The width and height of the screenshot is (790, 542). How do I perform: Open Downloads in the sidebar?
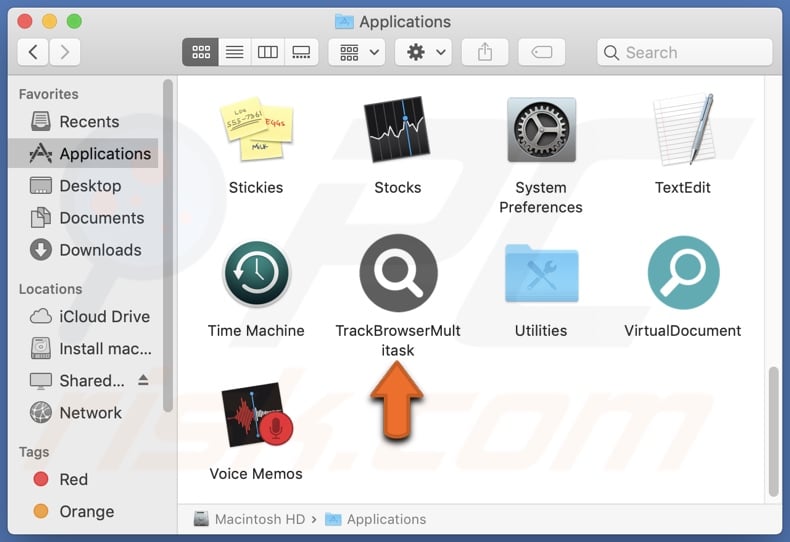[84, 250]
